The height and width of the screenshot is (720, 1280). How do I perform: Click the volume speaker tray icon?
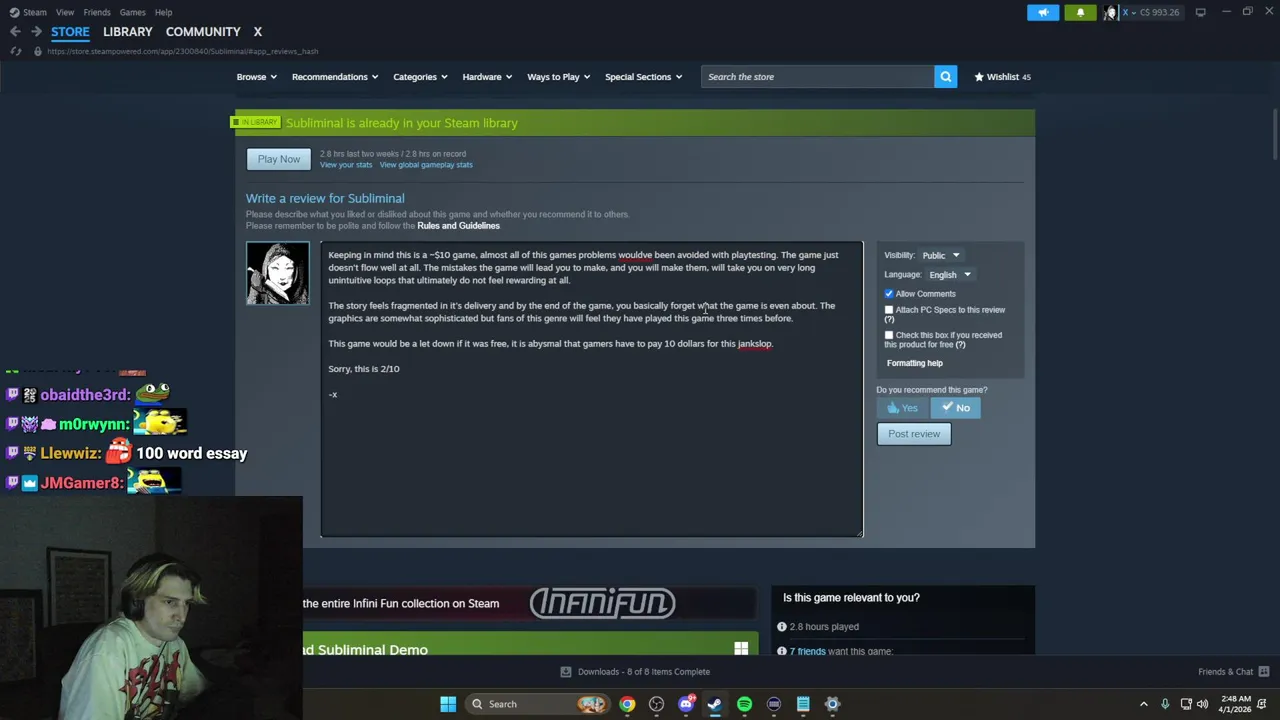tap(1202, 704)
